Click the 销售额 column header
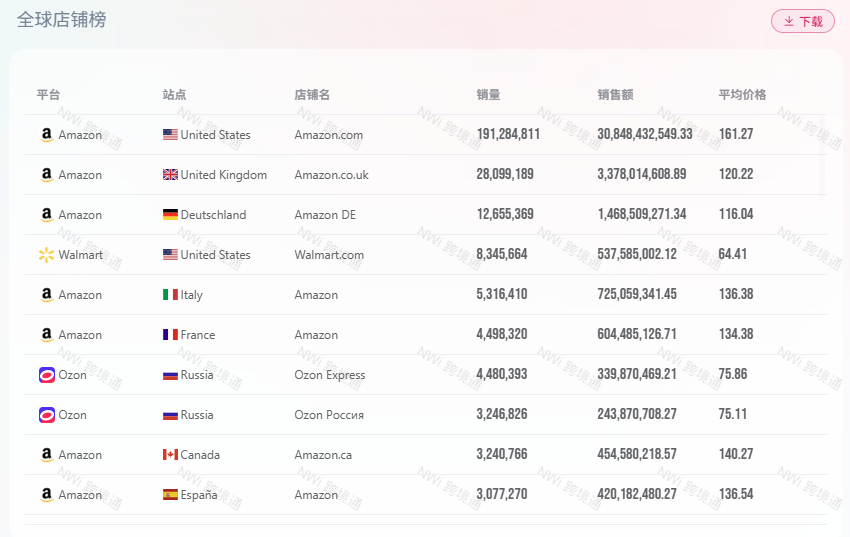This screenshot has height=537, width=850. (615, 95)
